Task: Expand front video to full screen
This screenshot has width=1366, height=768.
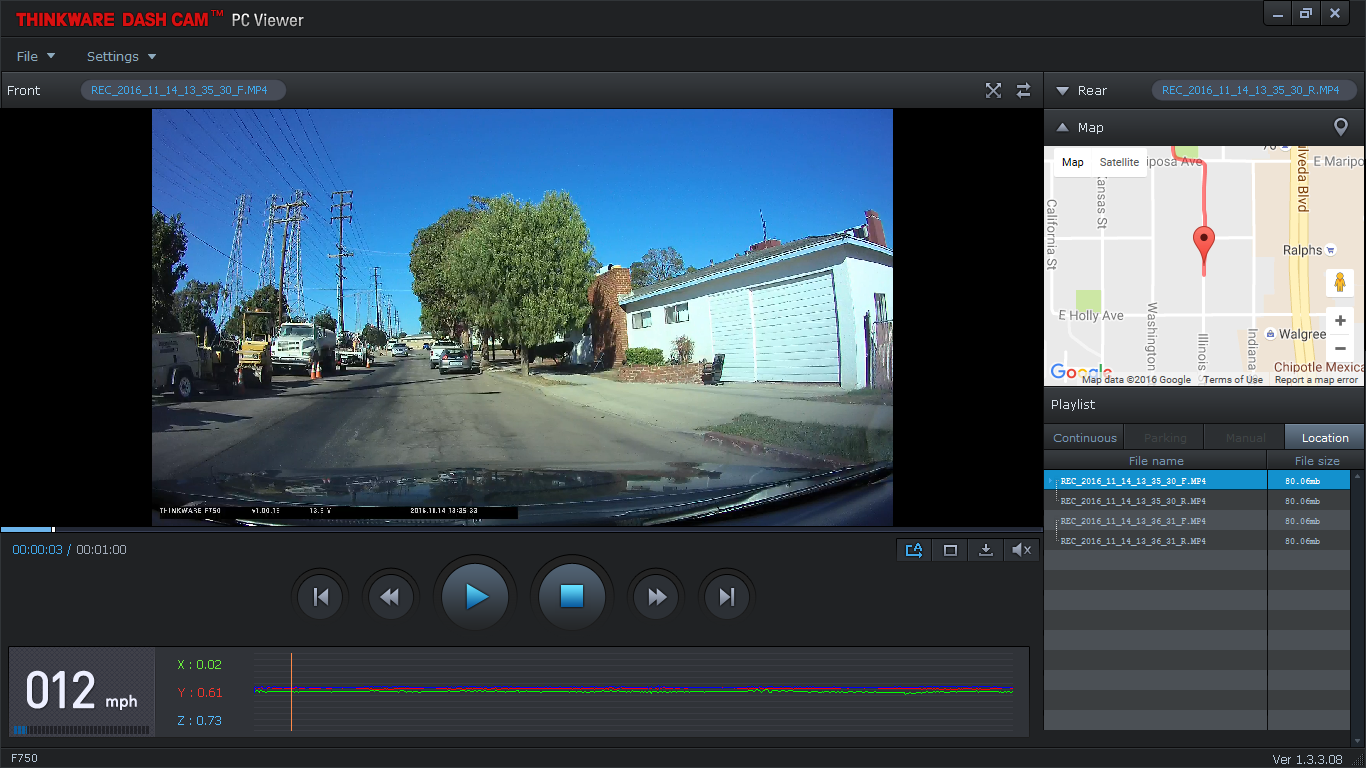Action: pyautogui.click(x=993, y=90)
